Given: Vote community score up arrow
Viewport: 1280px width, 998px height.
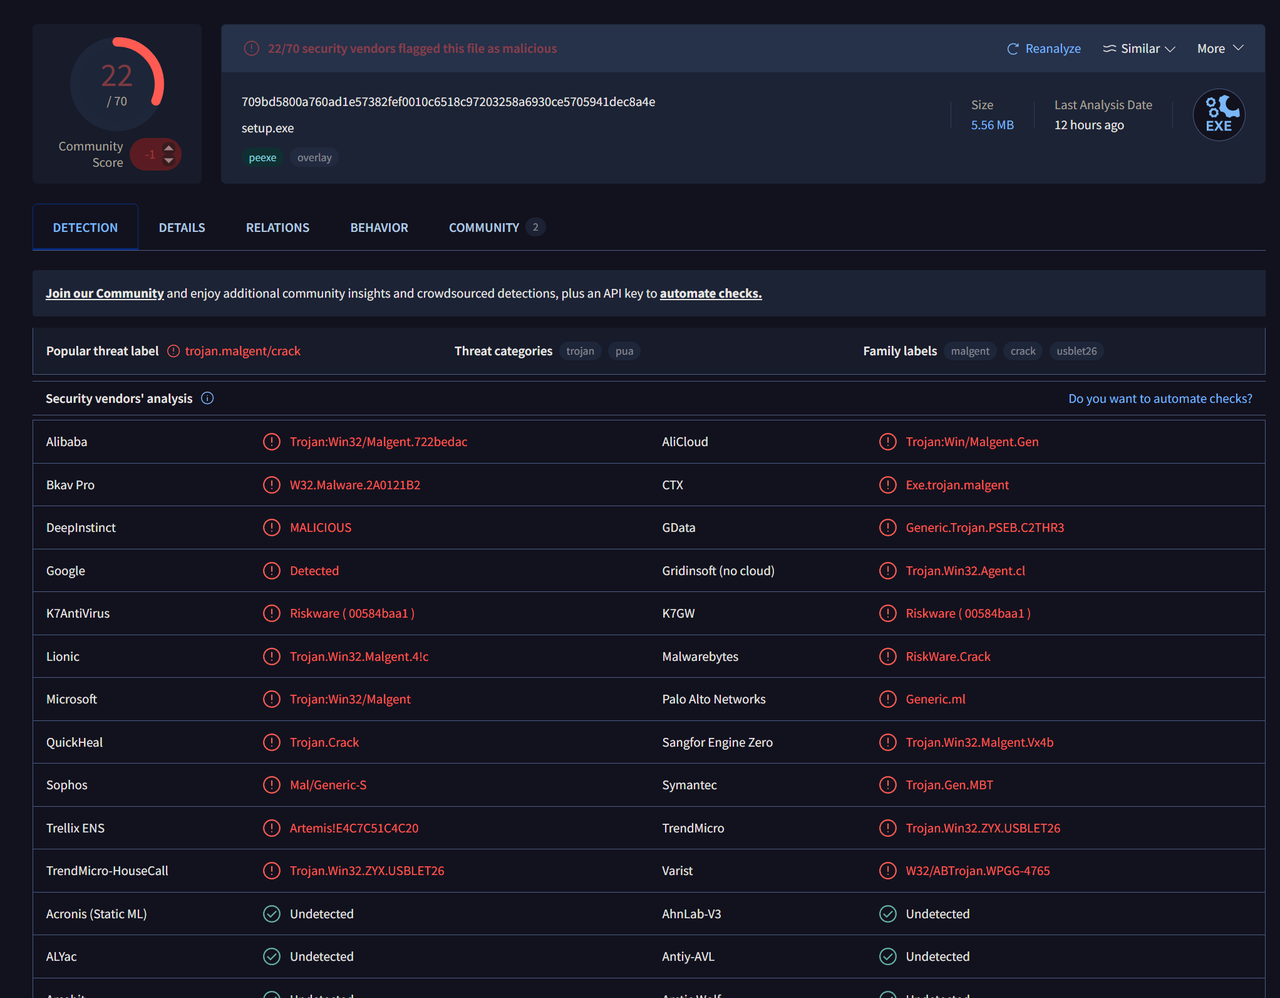Looking at the screenshot, I should (169, 148).
